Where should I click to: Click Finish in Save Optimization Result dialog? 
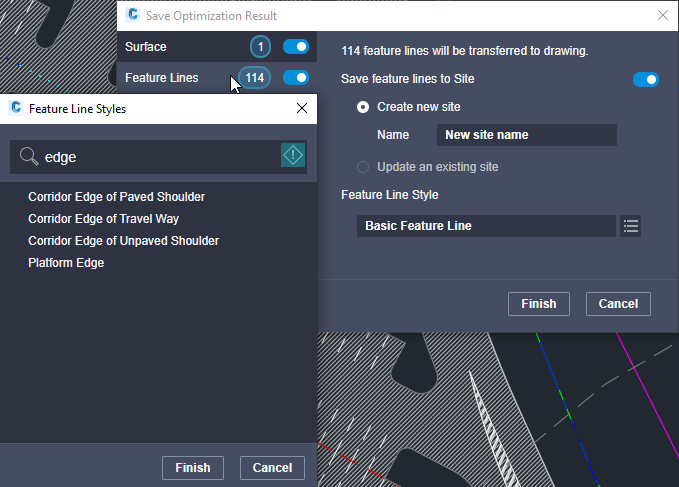pyautogui.click(x=539, y=304)
